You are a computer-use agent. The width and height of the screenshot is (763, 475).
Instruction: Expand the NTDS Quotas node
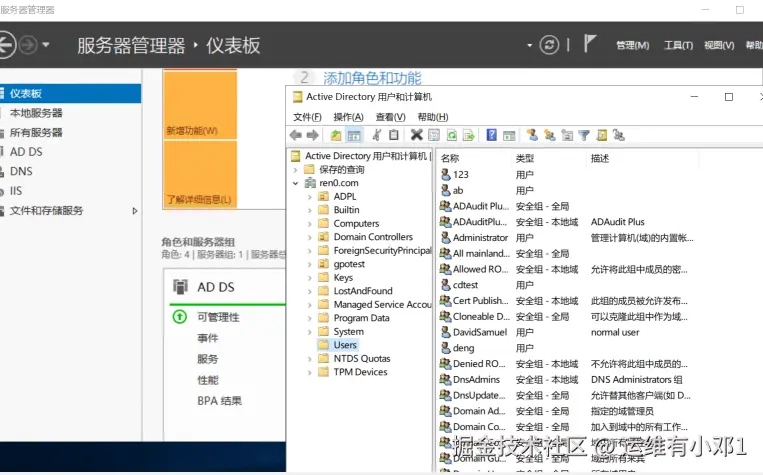click(310, 359)
